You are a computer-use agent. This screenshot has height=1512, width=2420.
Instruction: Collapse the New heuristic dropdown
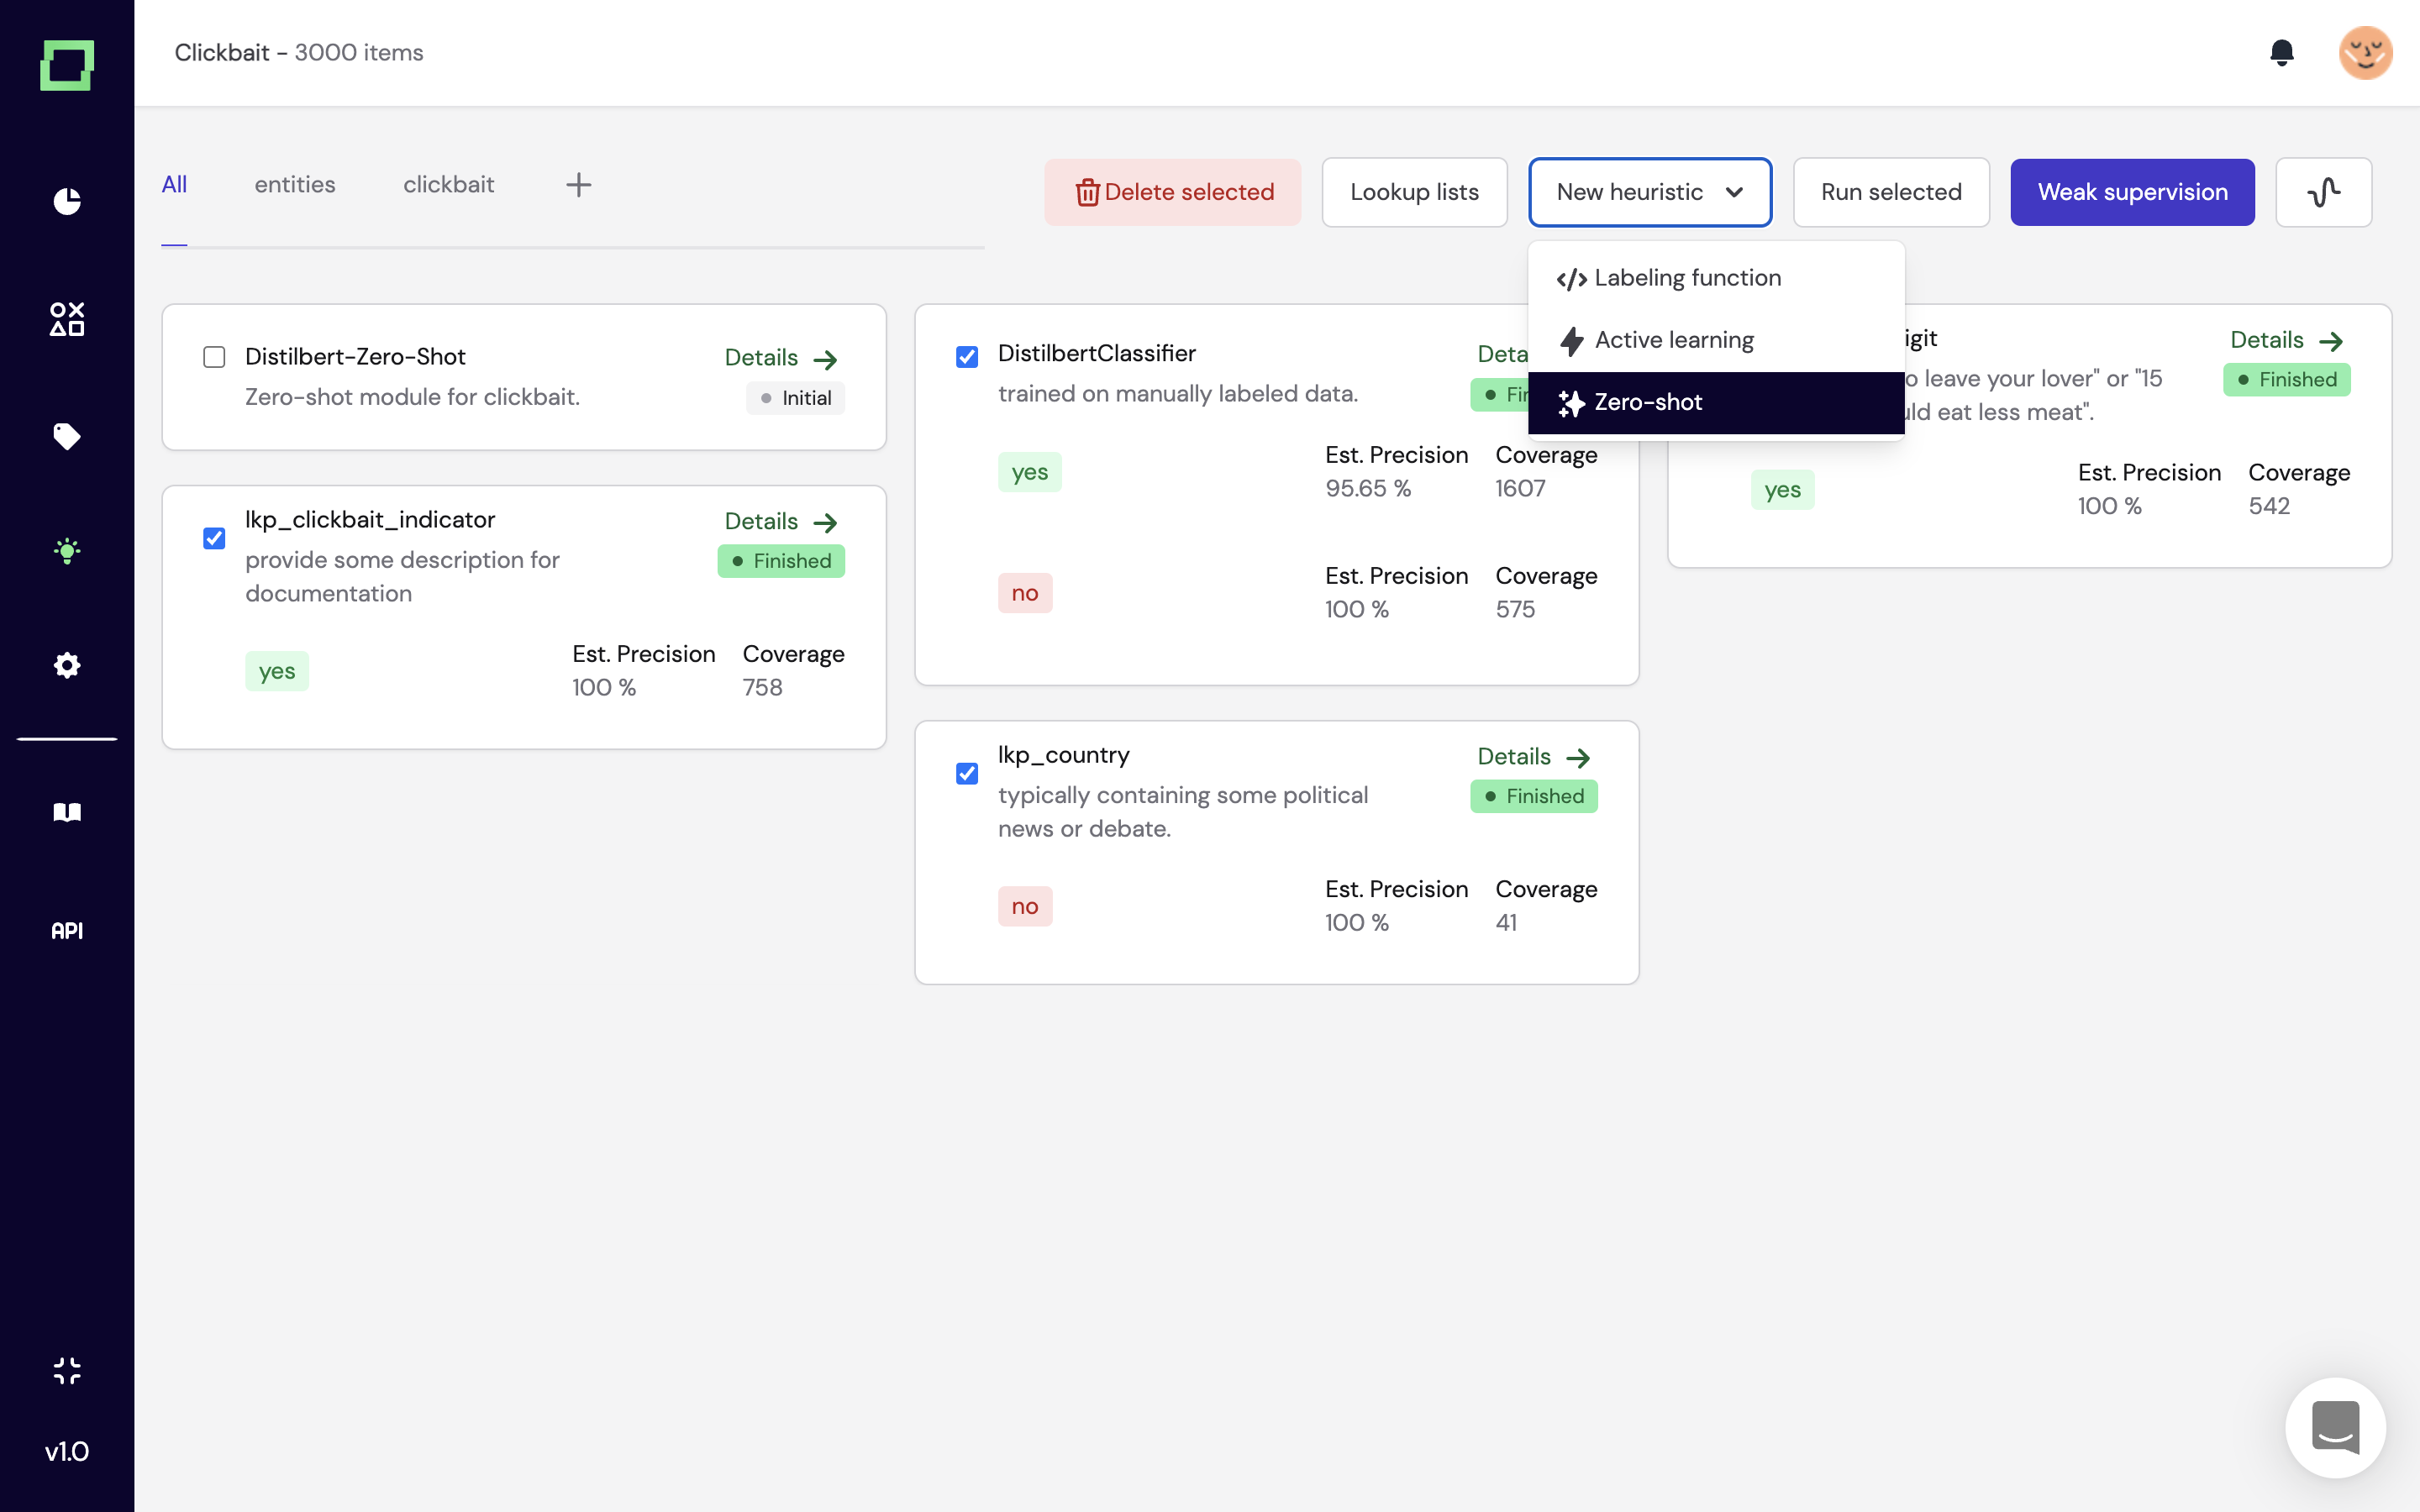pos(1649,192)
